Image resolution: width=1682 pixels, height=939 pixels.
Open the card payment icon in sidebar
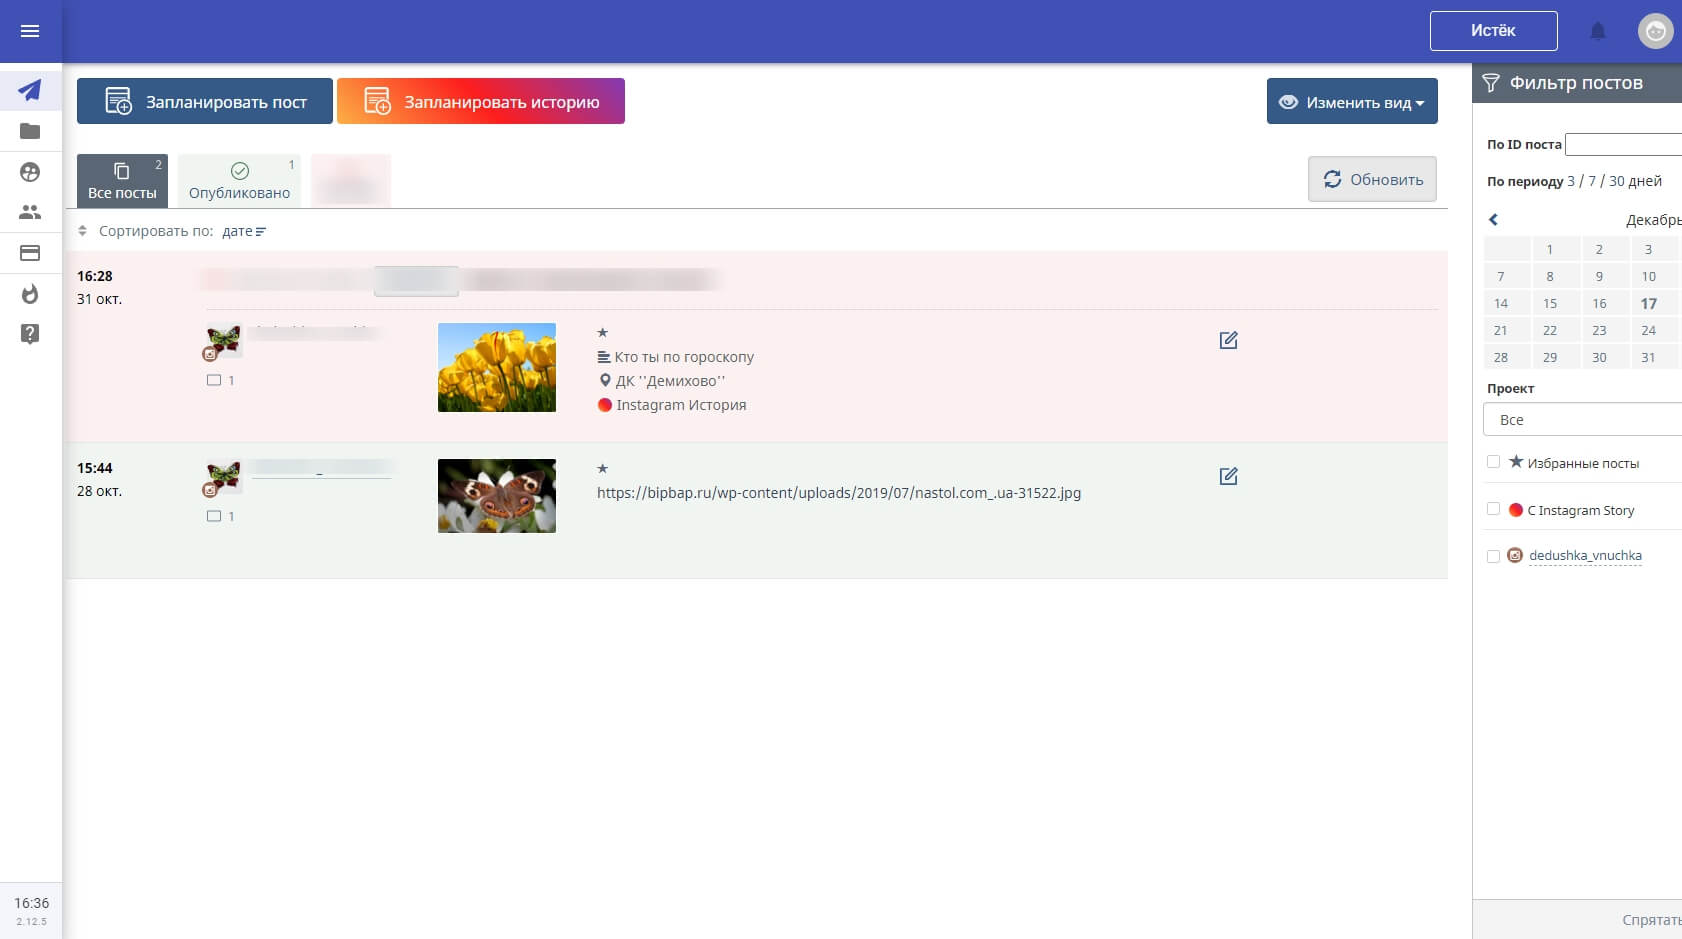[x=30, y=253]
